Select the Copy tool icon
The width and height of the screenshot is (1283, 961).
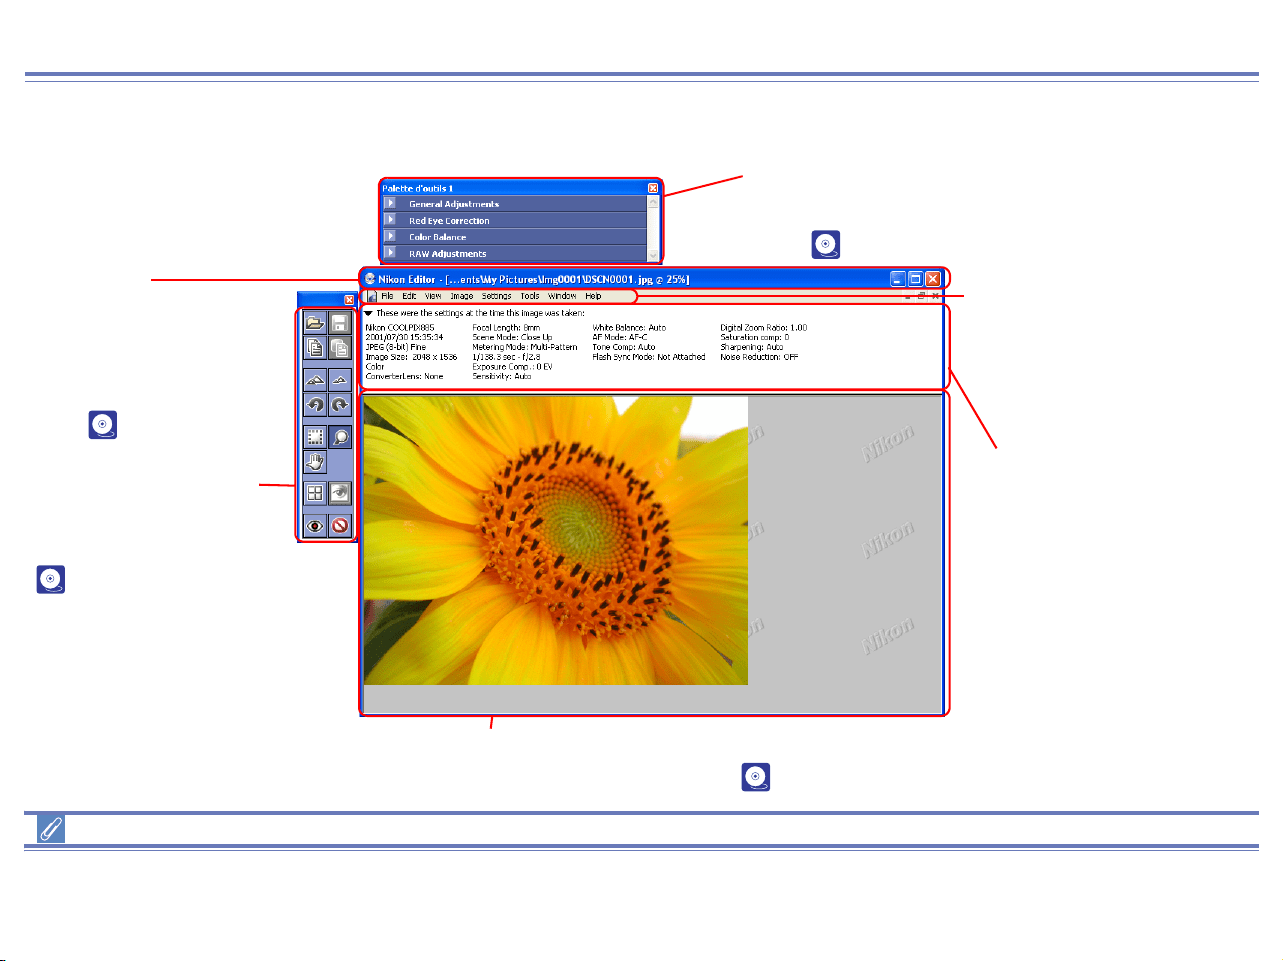315,348
